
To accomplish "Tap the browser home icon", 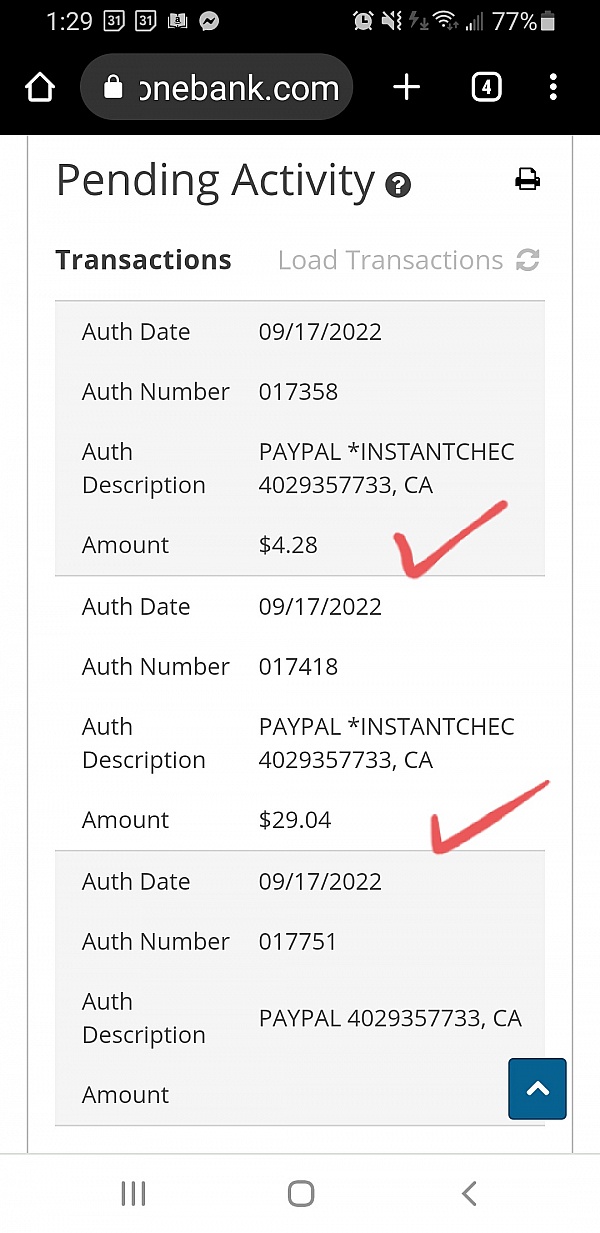I will point(39,88).
